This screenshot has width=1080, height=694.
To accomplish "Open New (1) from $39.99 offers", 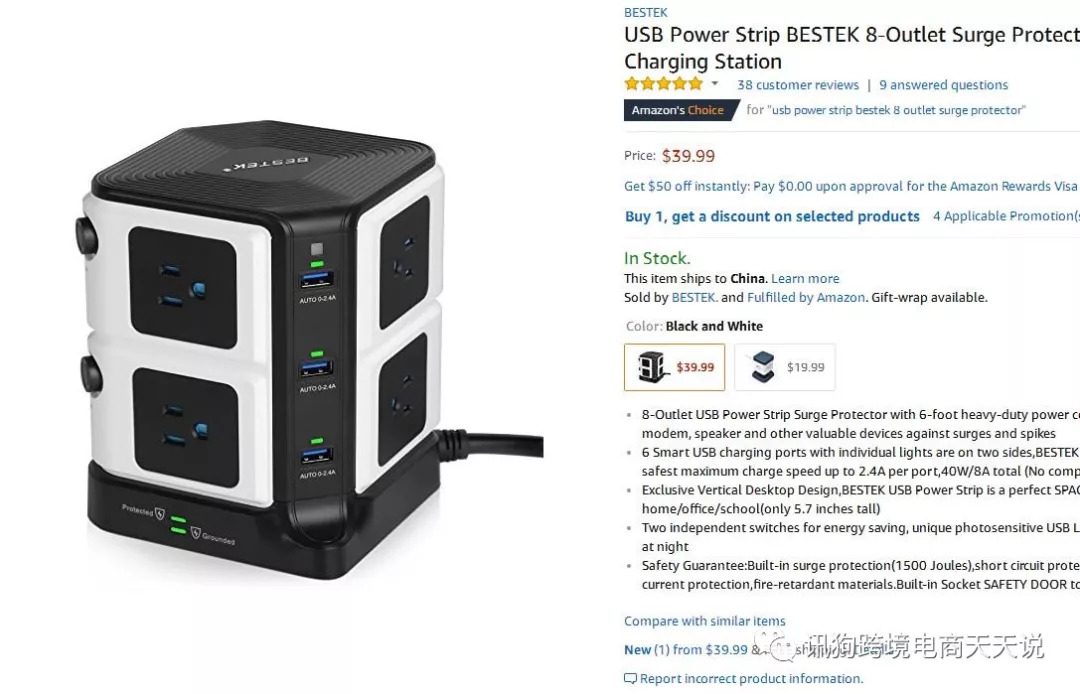I will click(x=686, y=650).
